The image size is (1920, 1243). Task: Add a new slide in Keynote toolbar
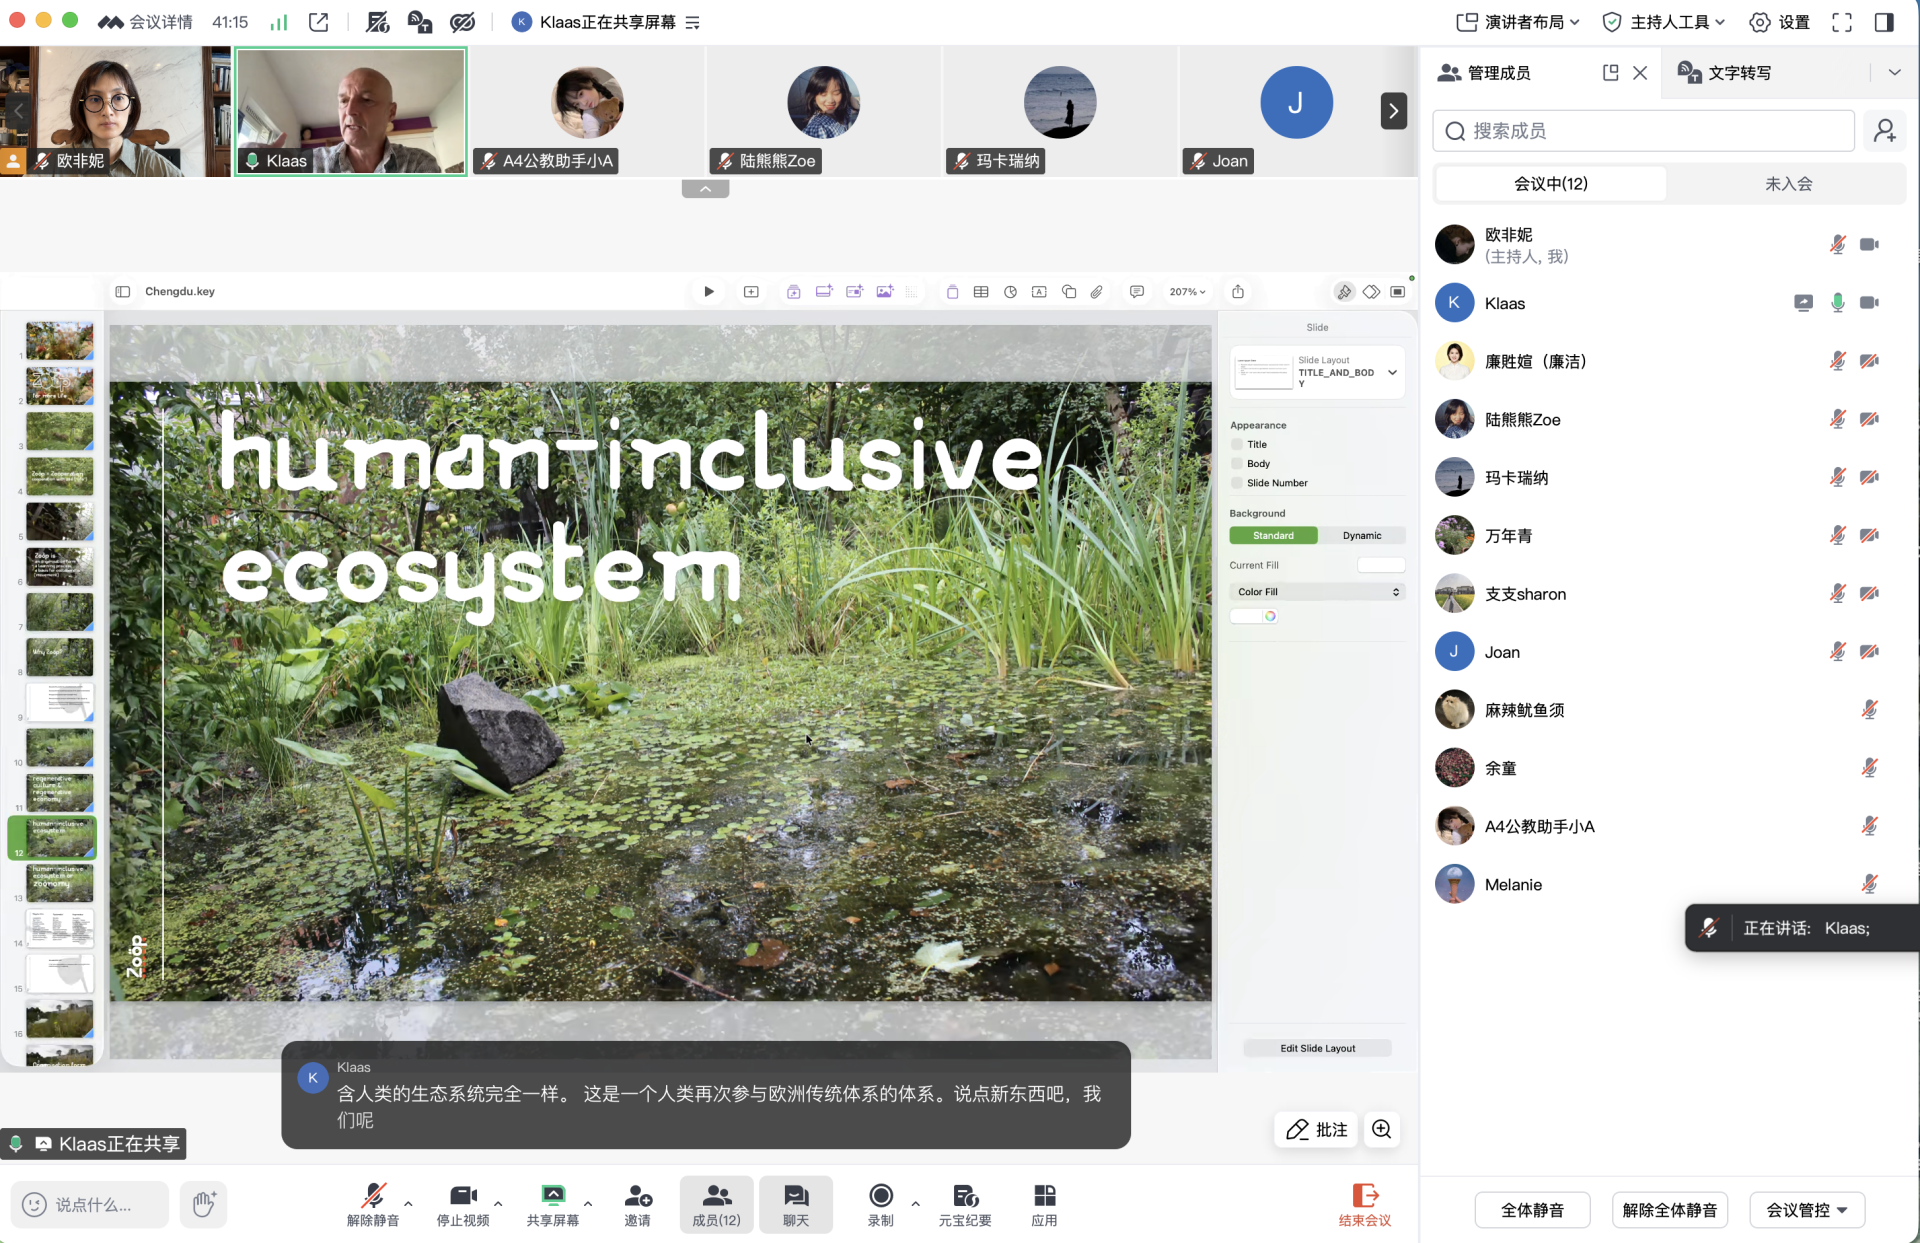click(751, 292)
